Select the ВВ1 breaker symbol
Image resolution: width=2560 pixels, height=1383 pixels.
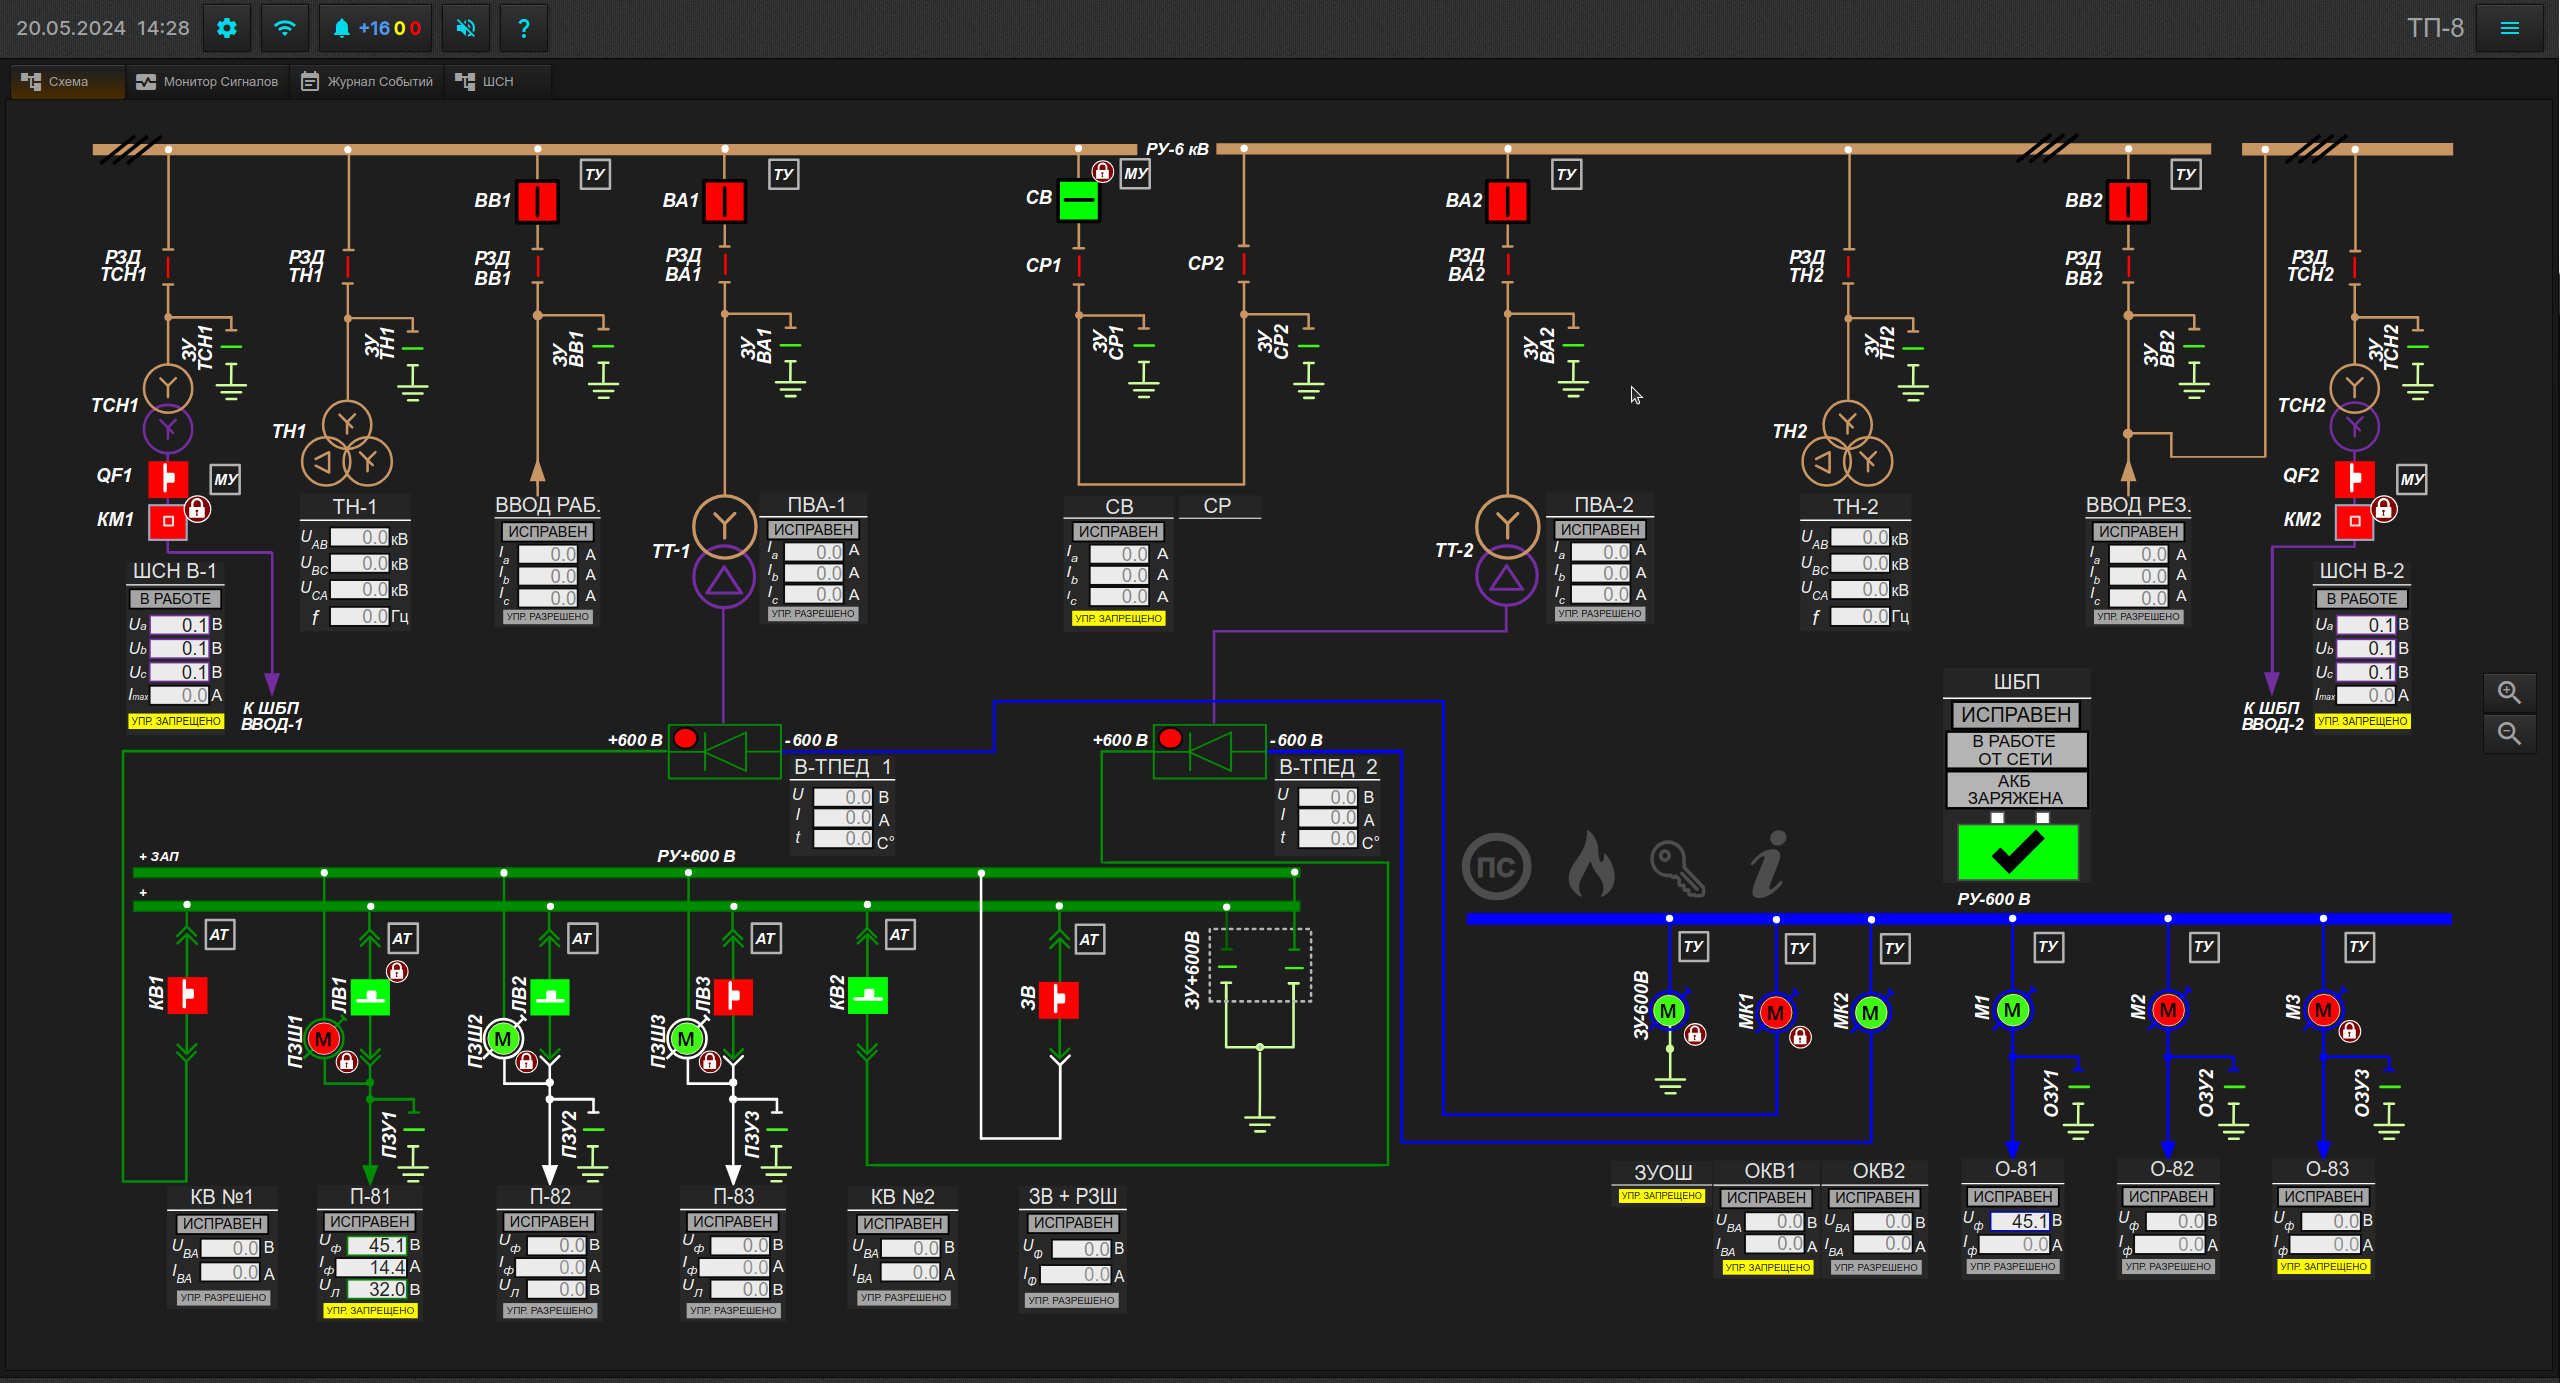[538, 201]
